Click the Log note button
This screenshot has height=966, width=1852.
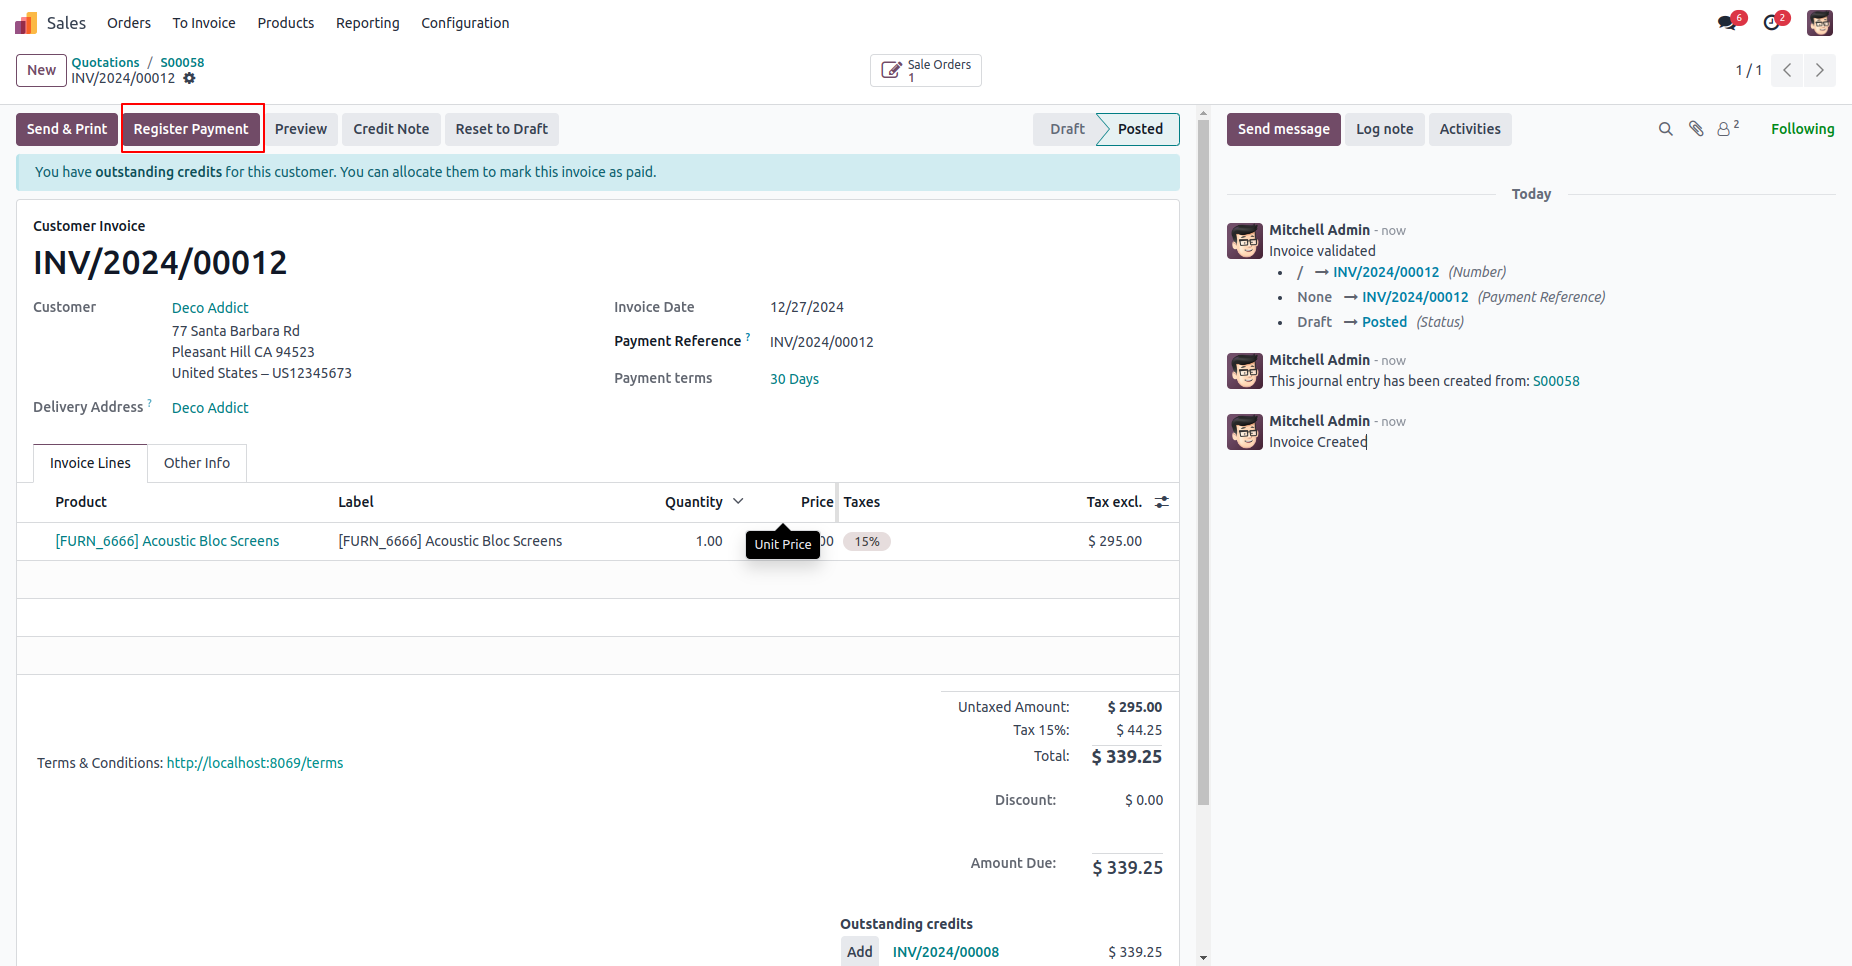1385,129
